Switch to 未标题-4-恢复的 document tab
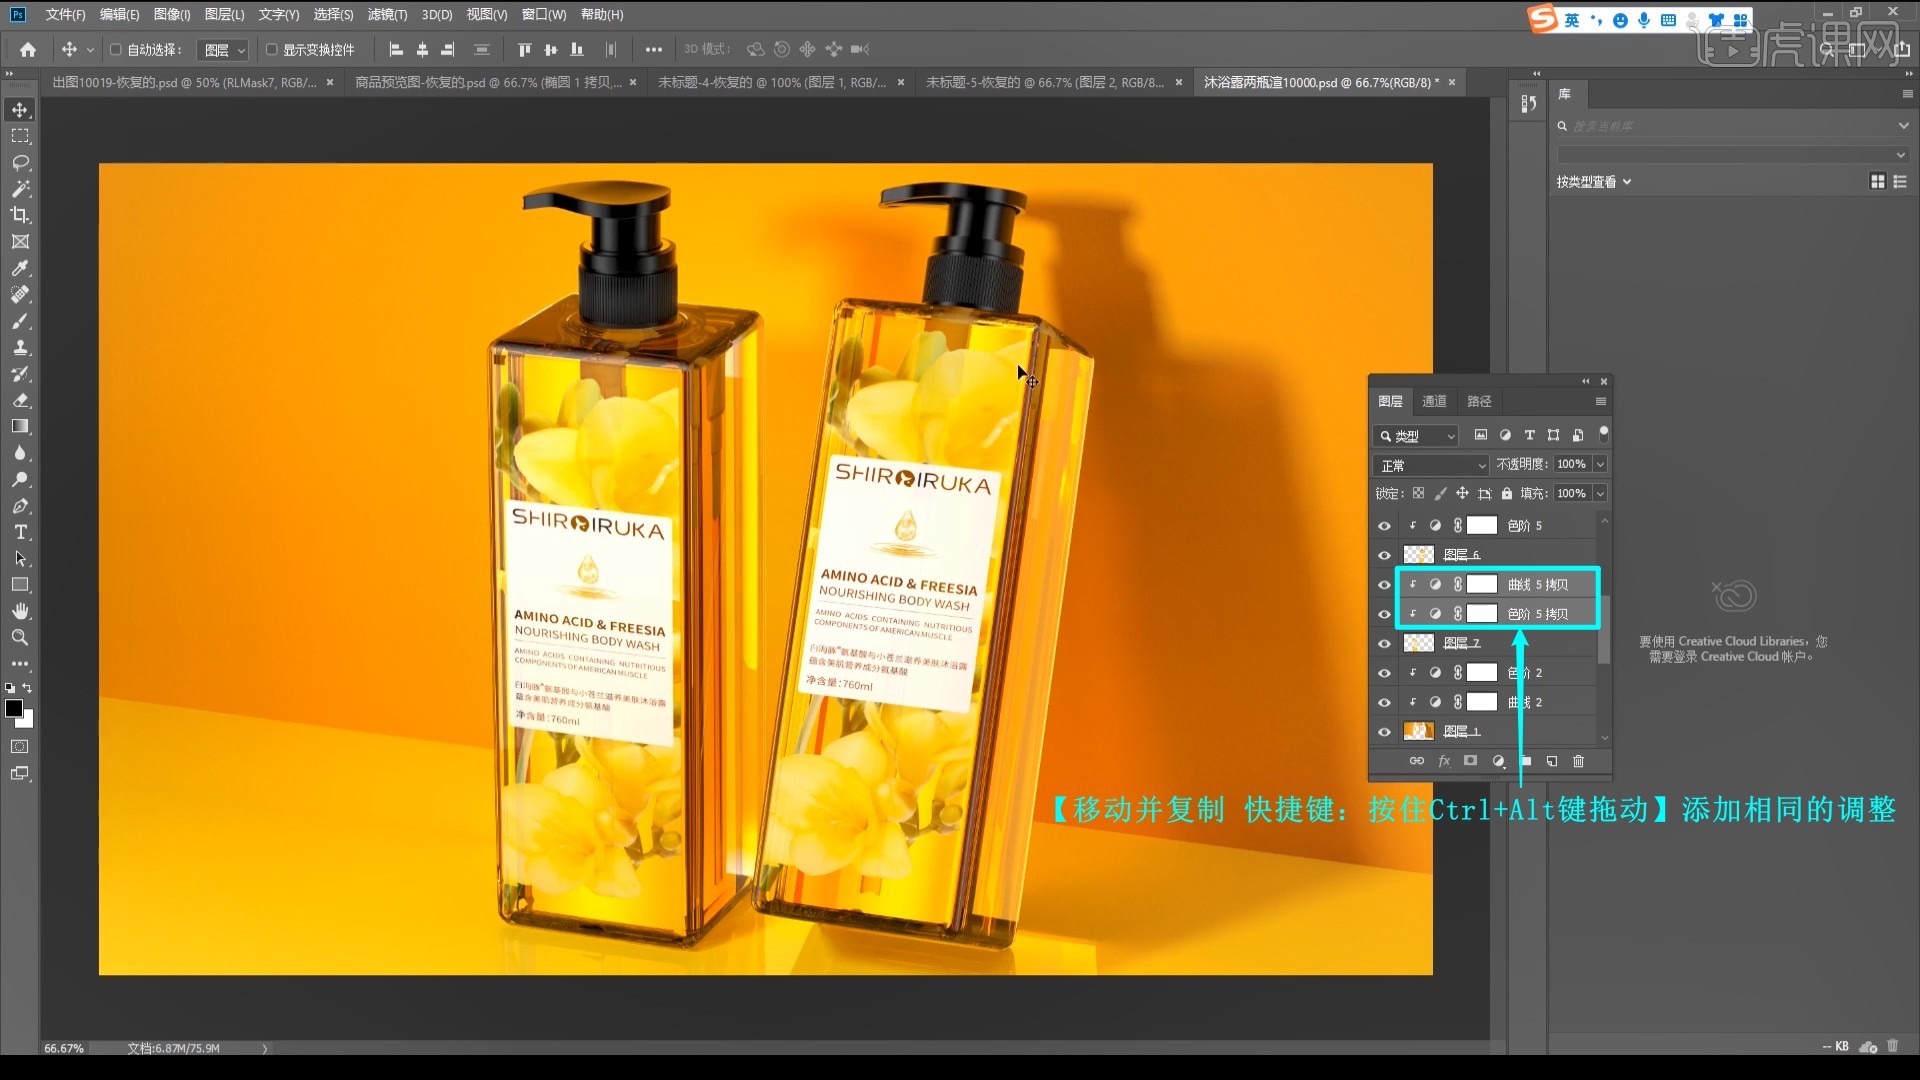 (771, 82)
